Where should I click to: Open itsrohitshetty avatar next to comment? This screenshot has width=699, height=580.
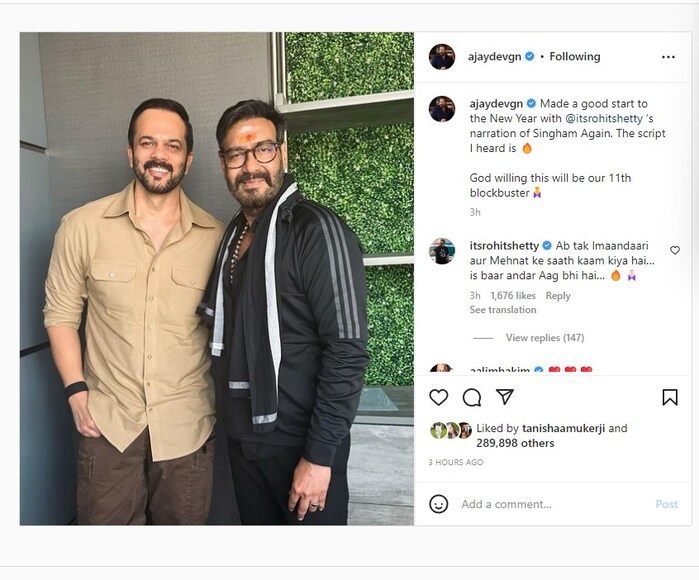coord(442,251)
